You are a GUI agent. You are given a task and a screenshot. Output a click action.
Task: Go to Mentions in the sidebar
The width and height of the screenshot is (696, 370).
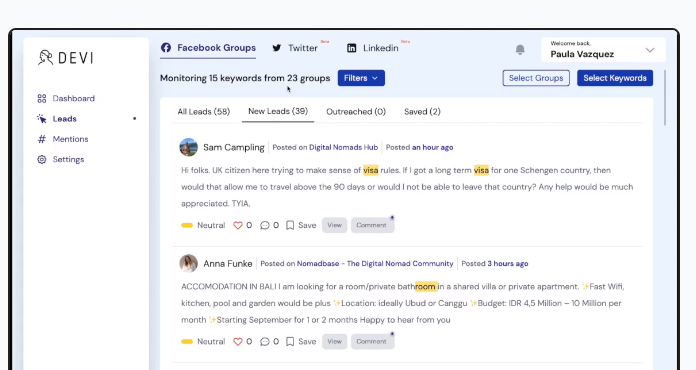coord(63,139)
